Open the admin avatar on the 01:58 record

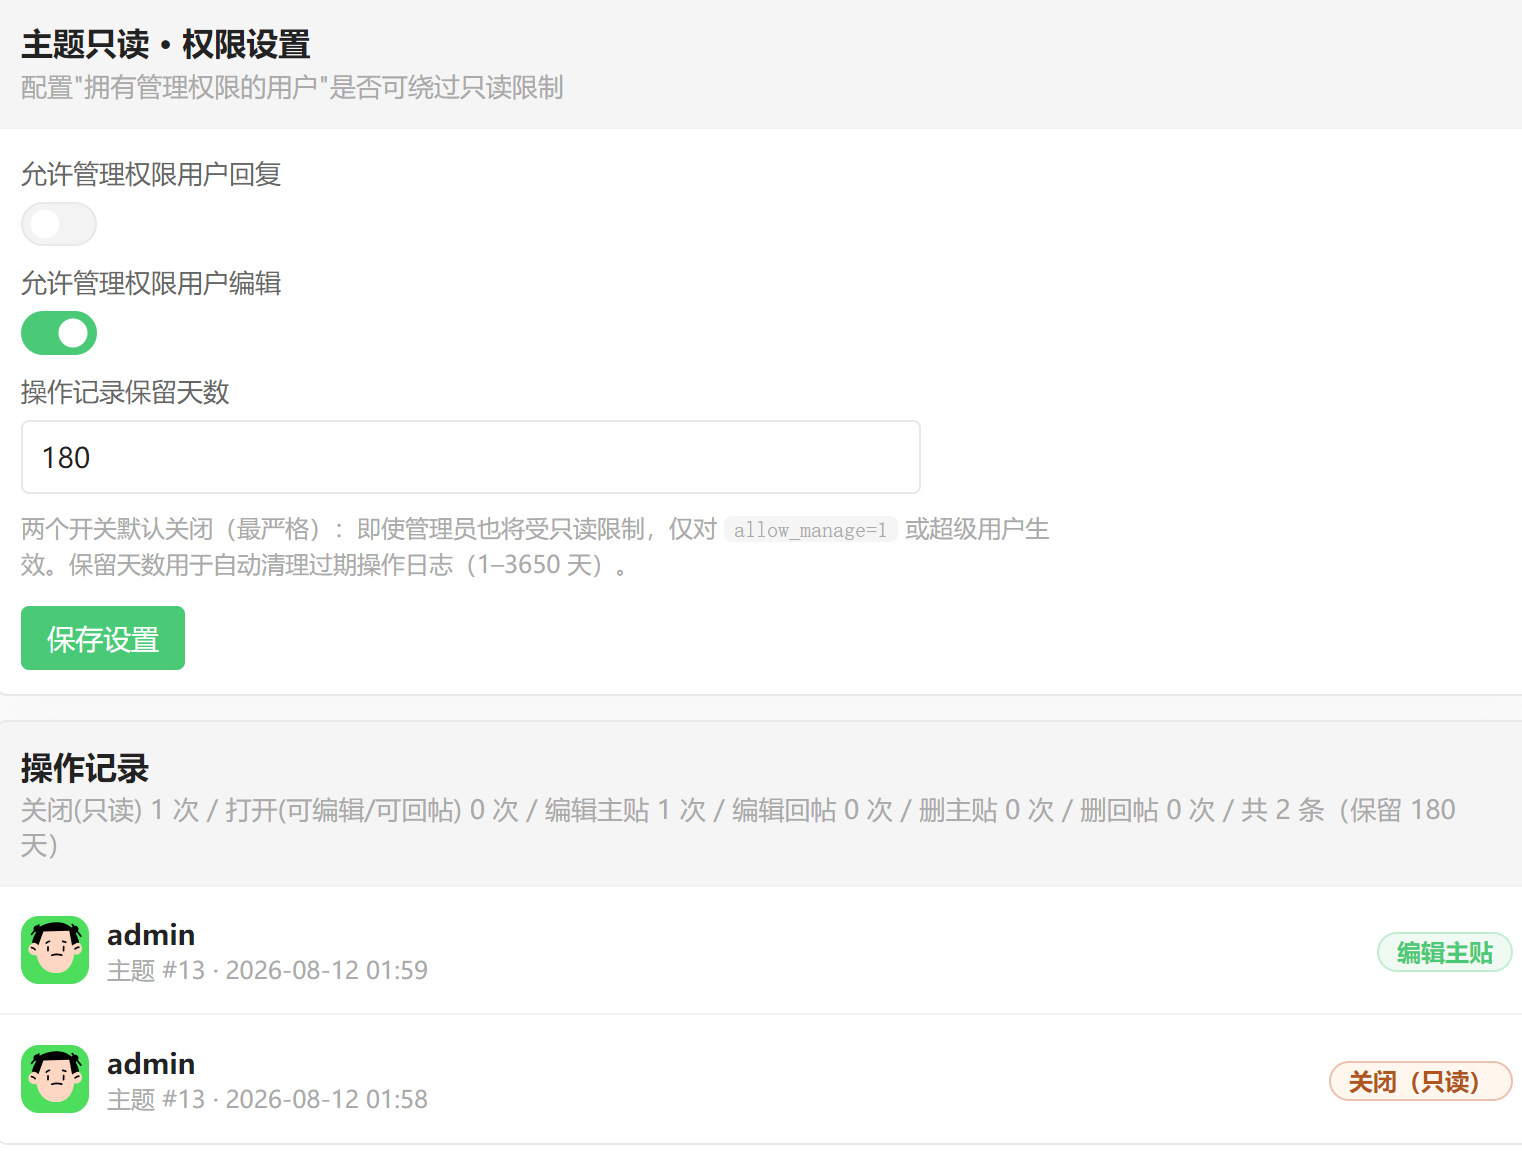(x=55, y=1079)
